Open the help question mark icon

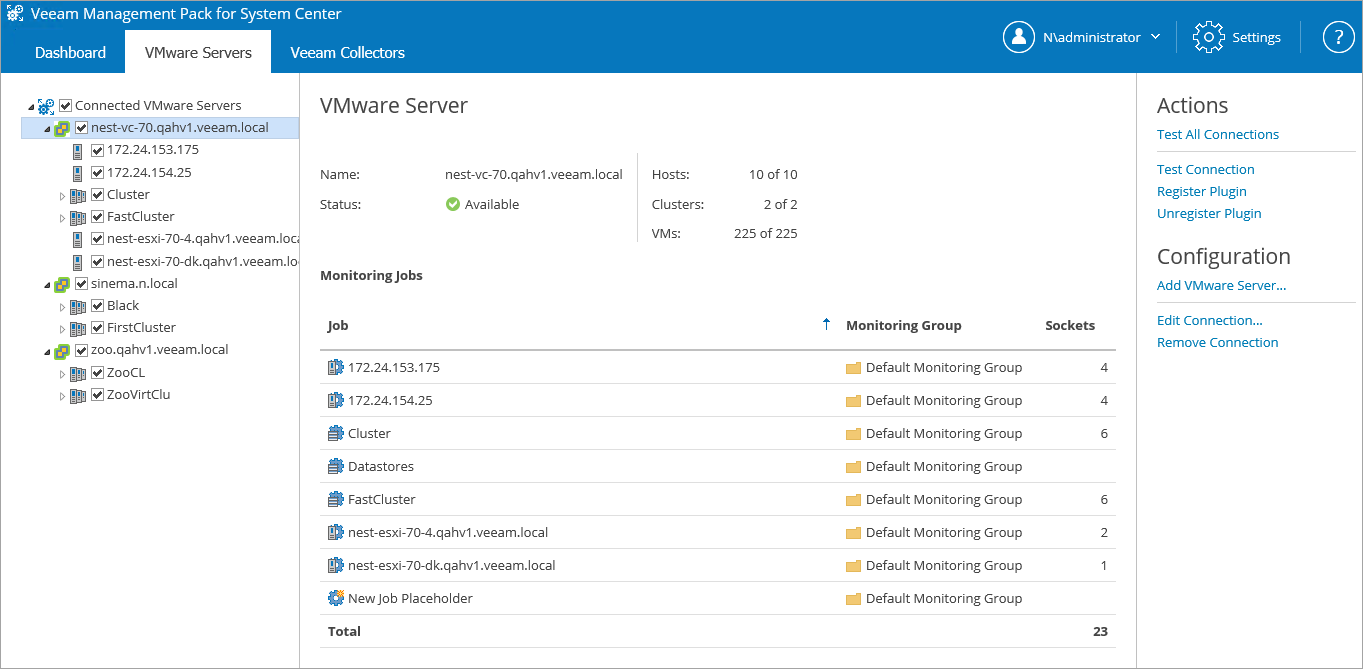click(x=1338, y=37)
